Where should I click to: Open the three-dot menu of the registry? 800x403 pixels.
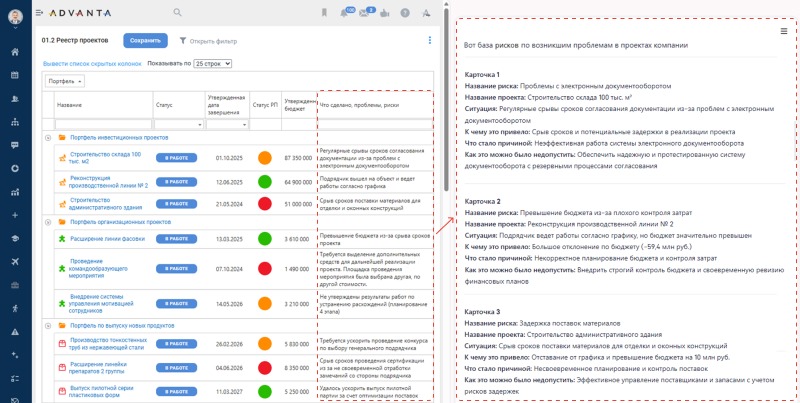(x=430, y=40)
